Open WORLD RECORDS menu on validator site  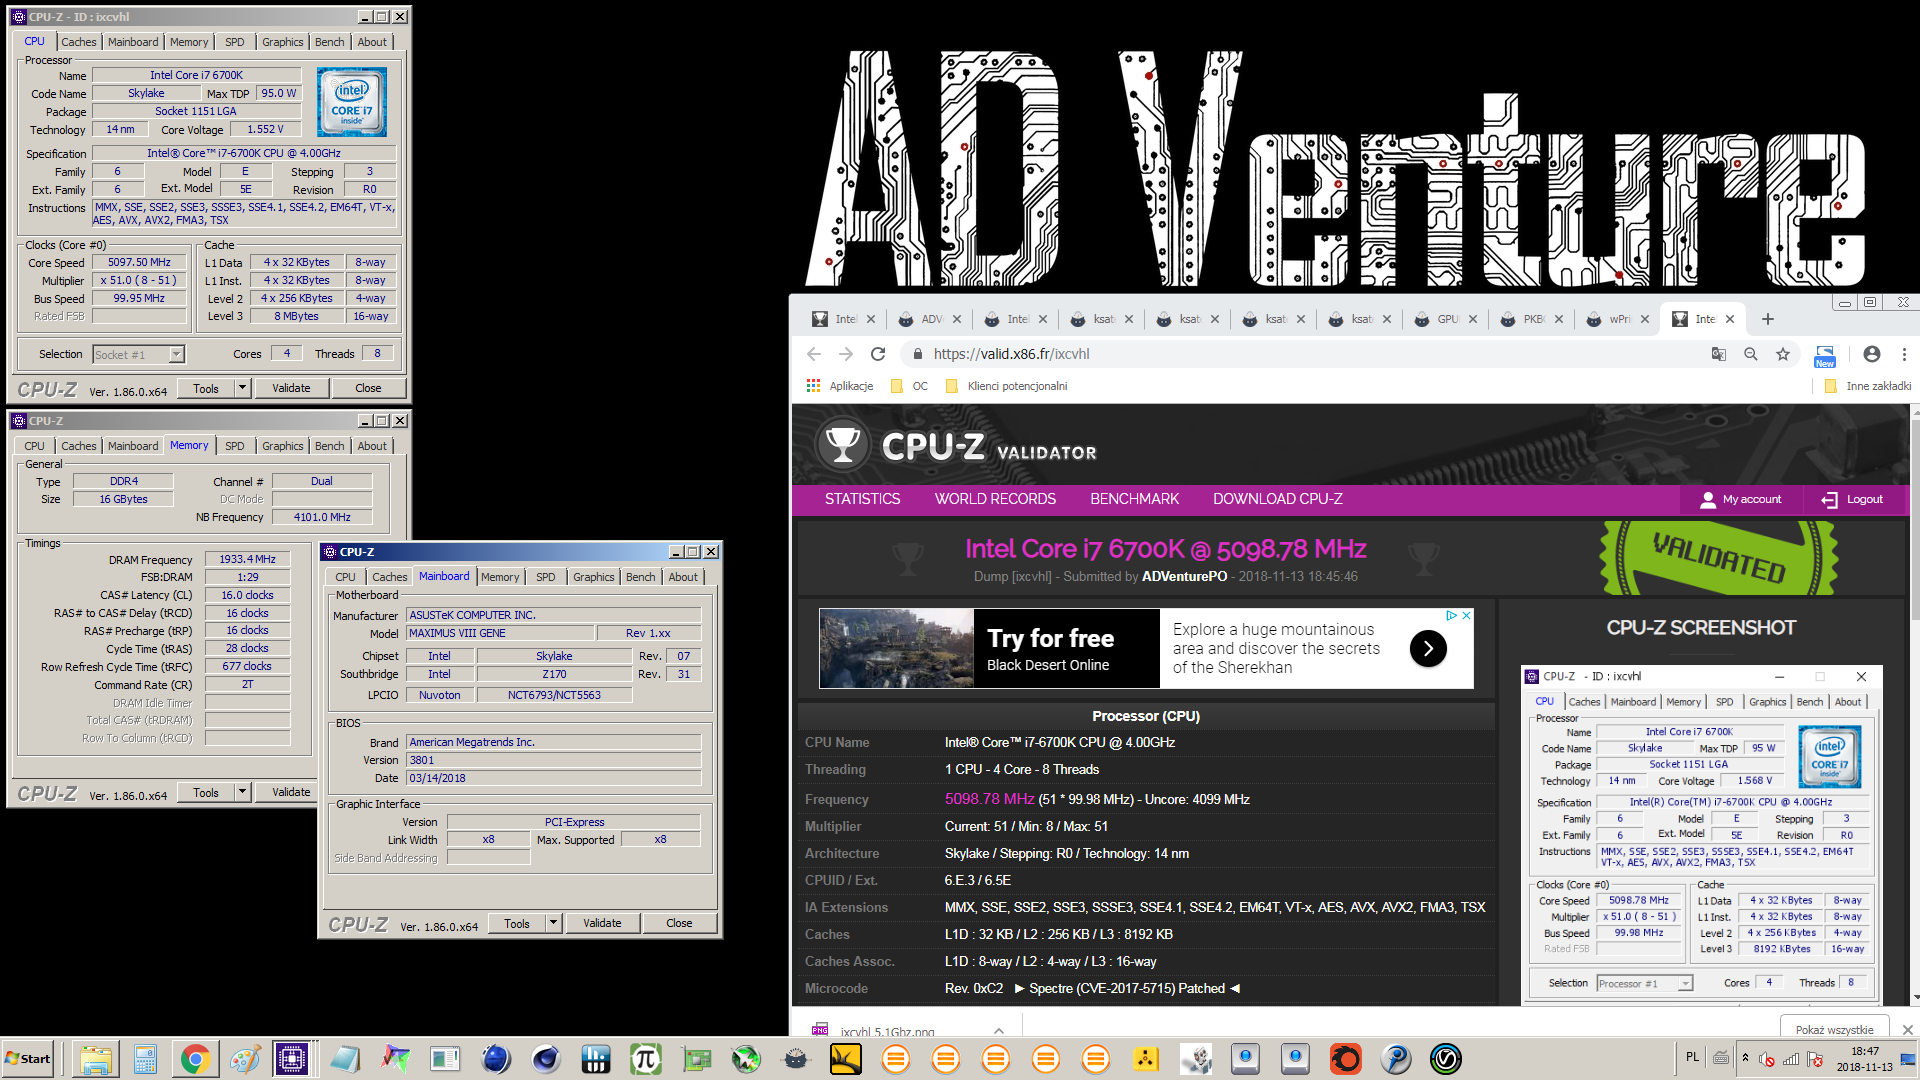[x=995, y=499]
